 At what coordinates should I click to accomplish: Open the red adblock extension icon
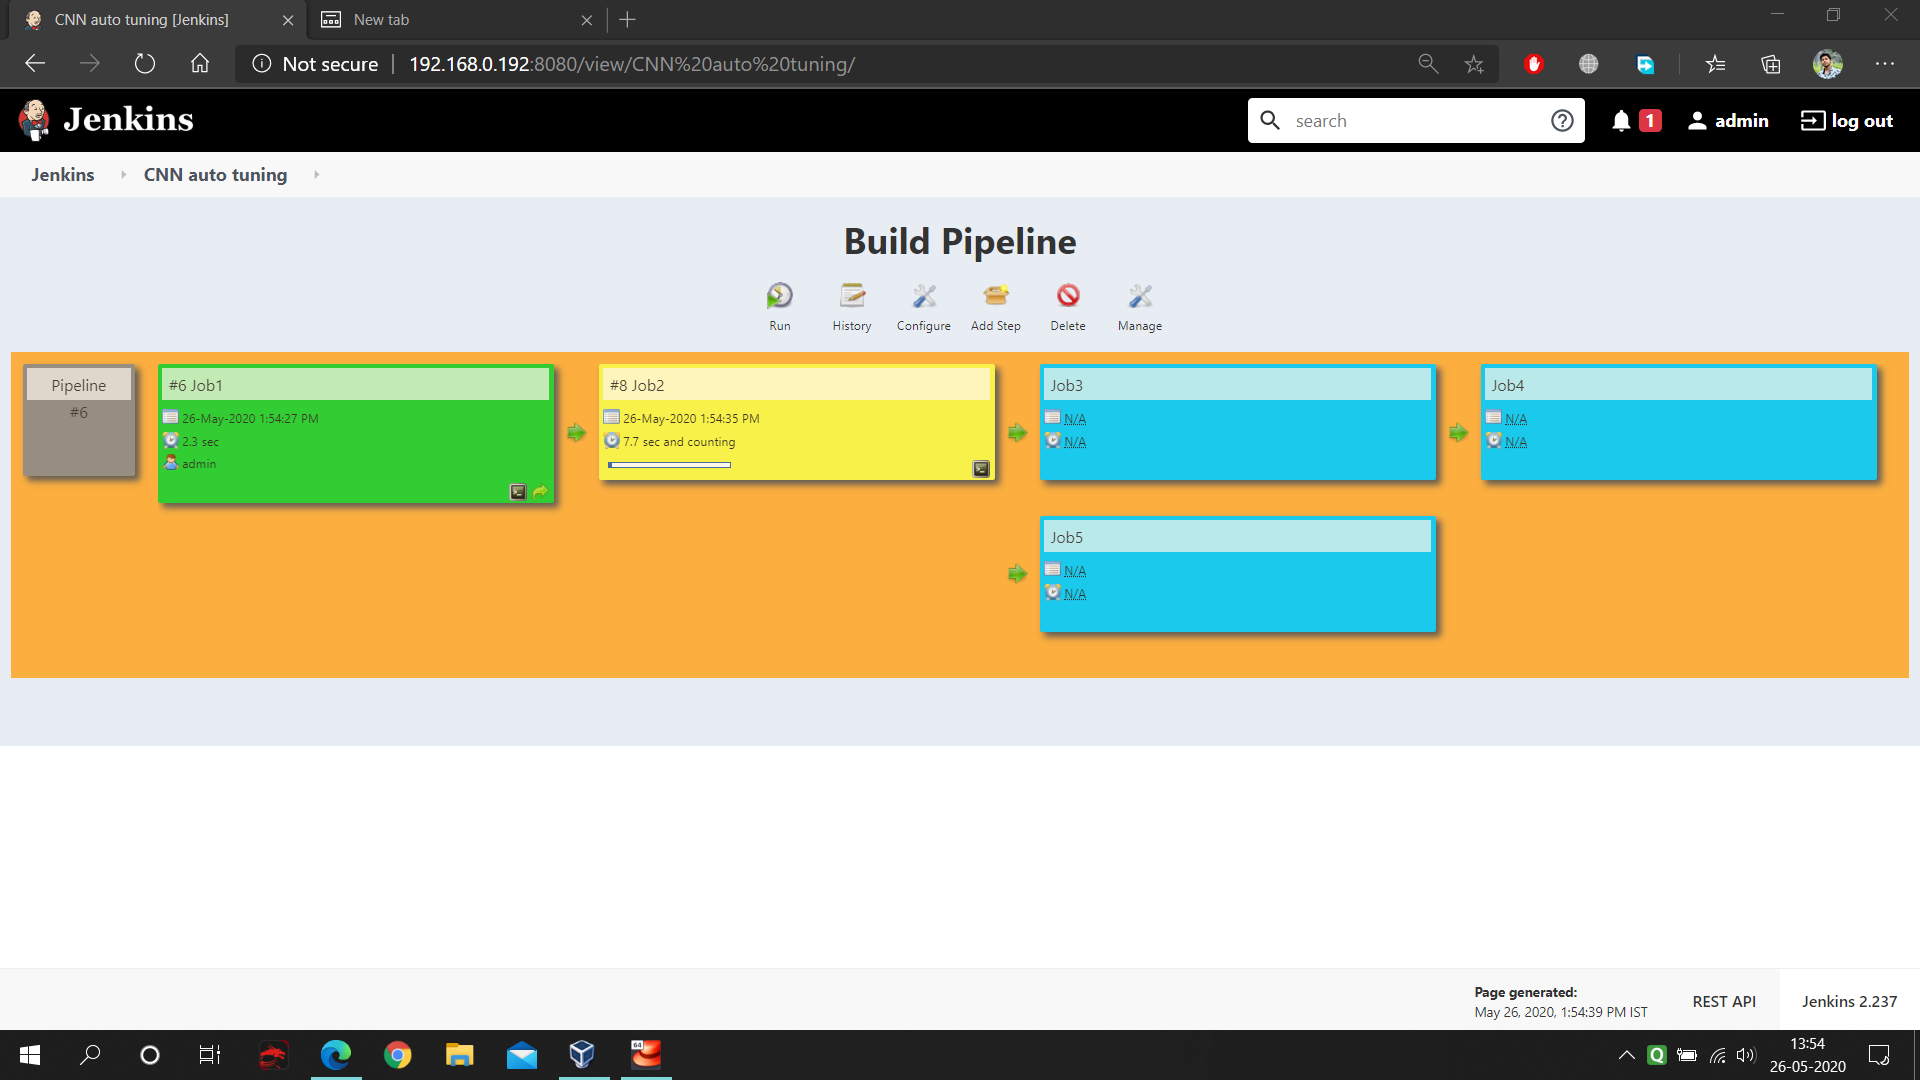coord(1534,64)
